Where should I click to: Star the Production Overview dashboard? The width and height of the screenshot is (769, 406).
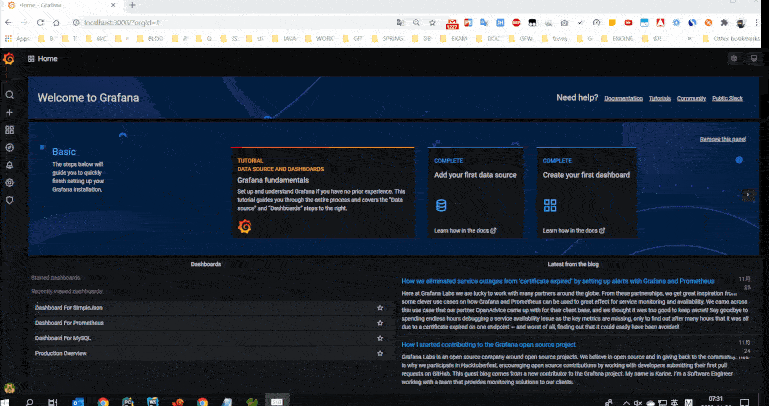[x=380, y=354]
